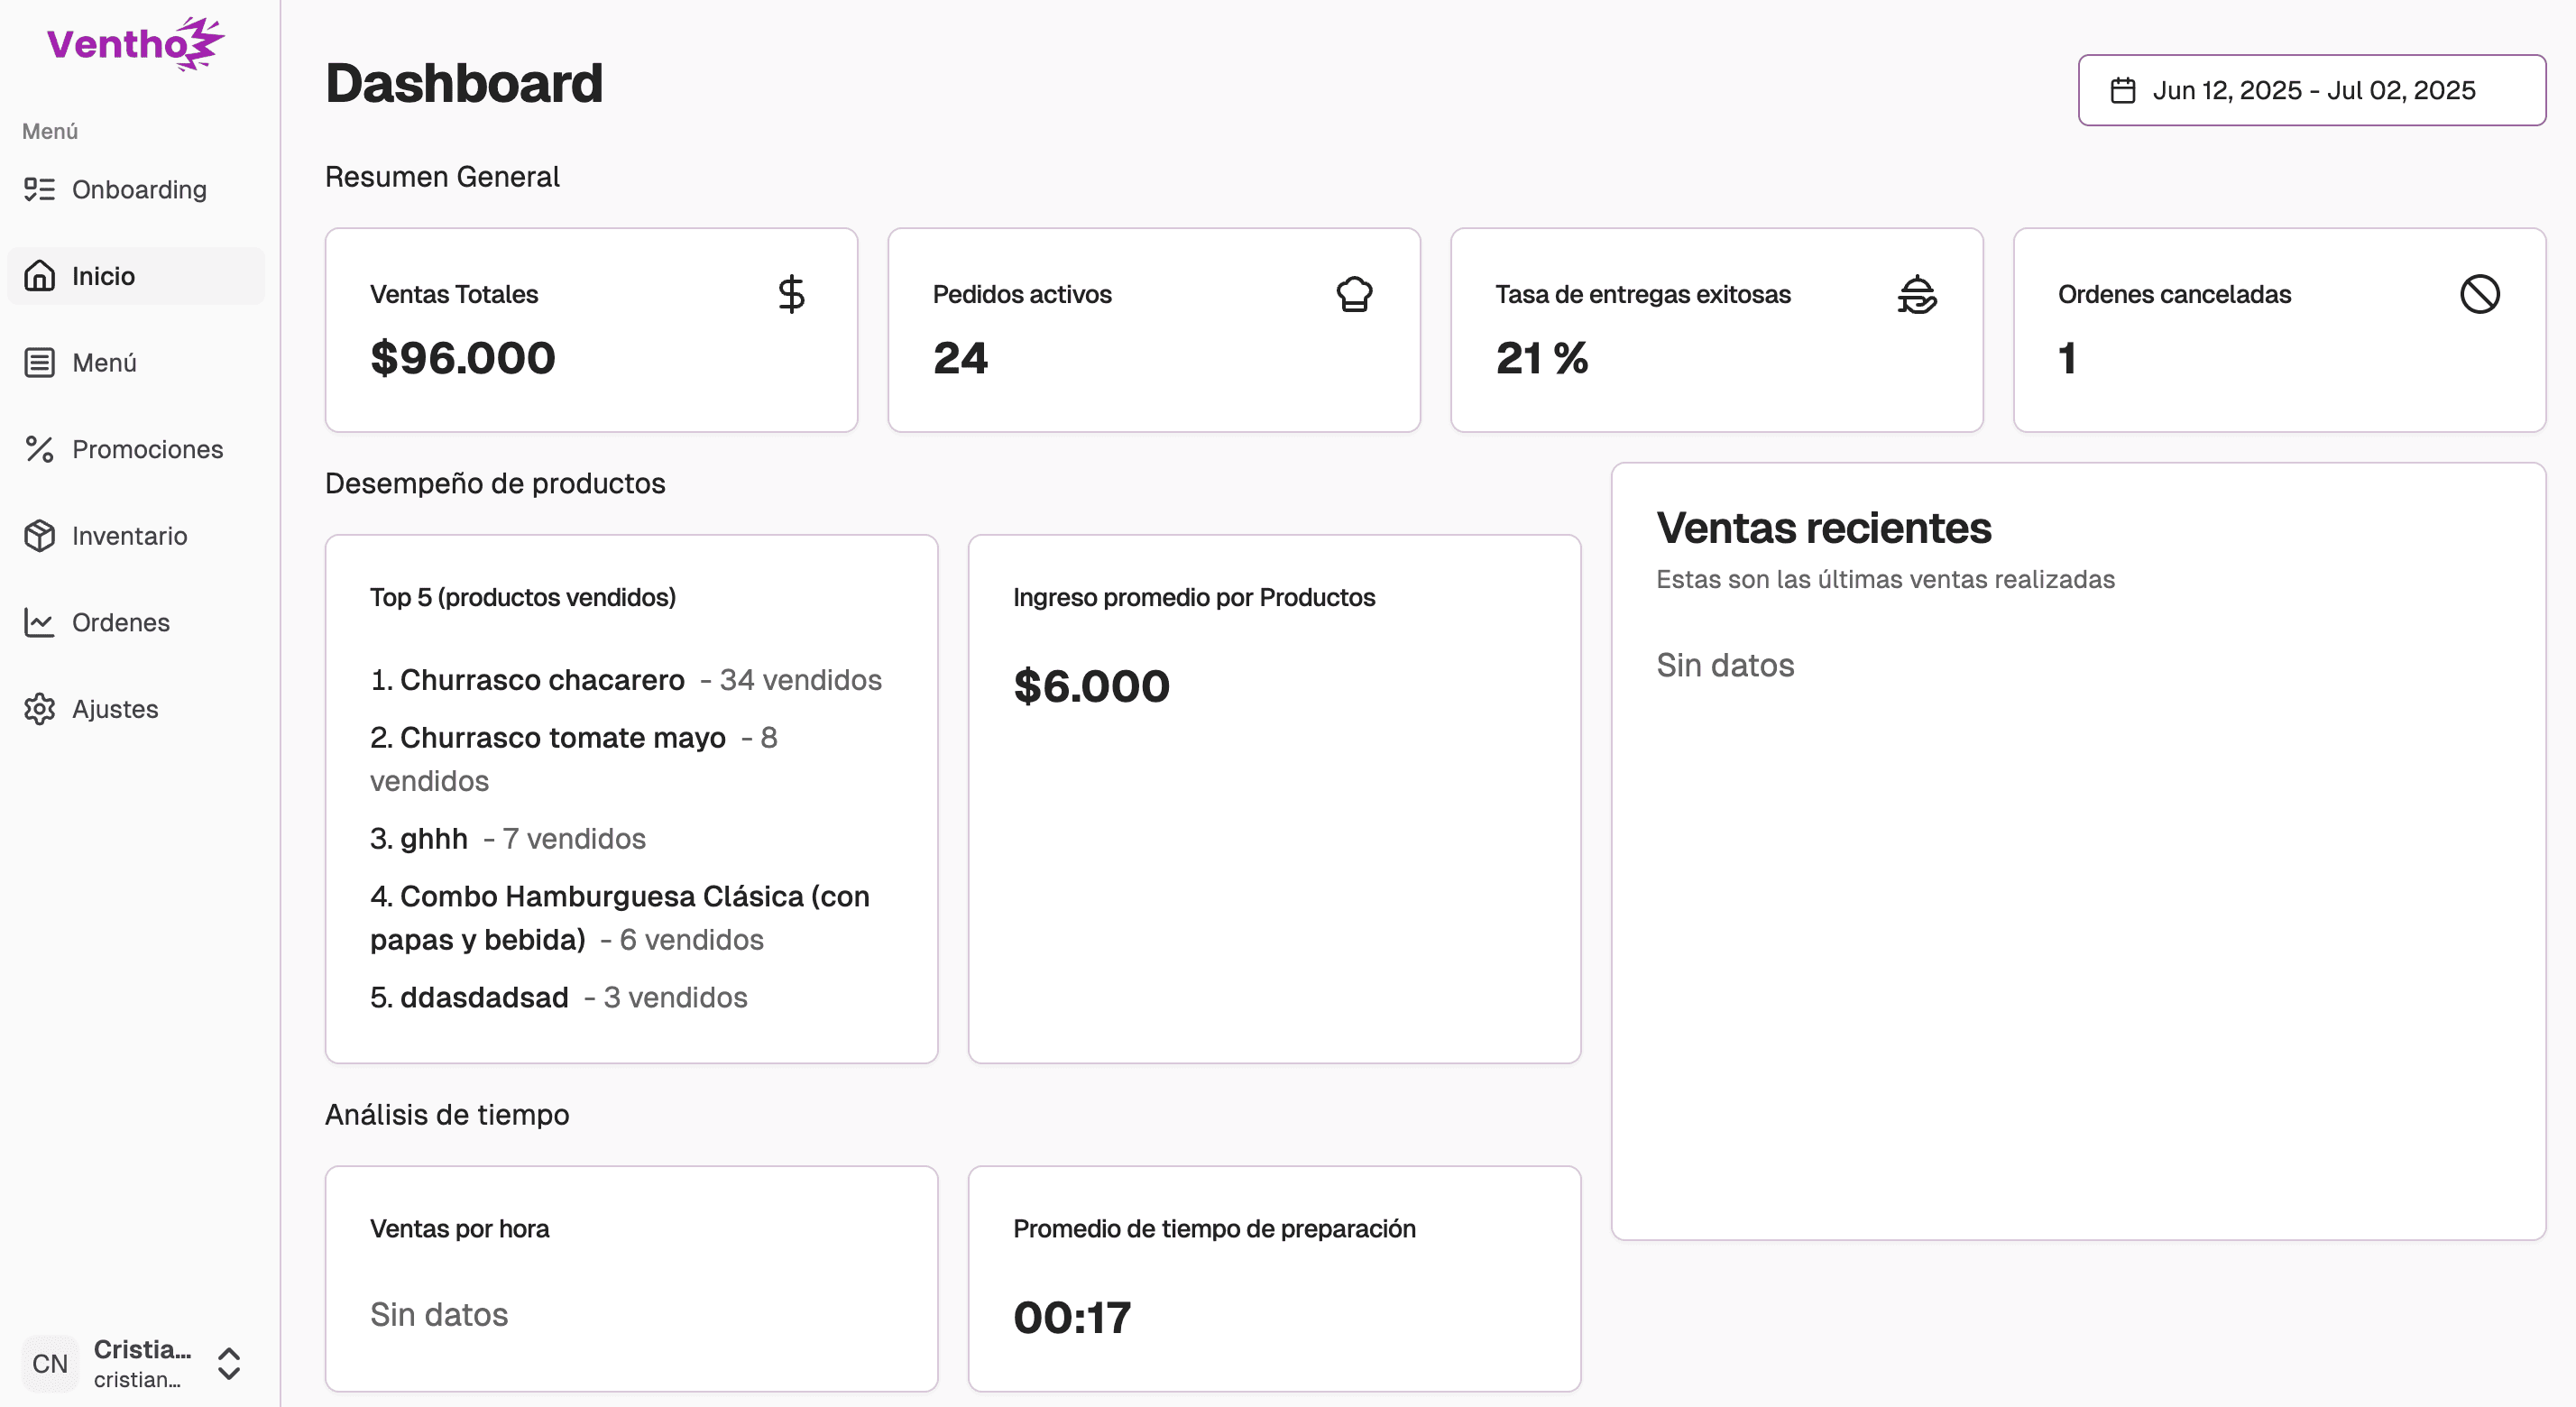The width and height of the screenshot is (2576, 1407).
Task: Select the Jun 12 - Jul 02 date button
Action: (2311, 89)
